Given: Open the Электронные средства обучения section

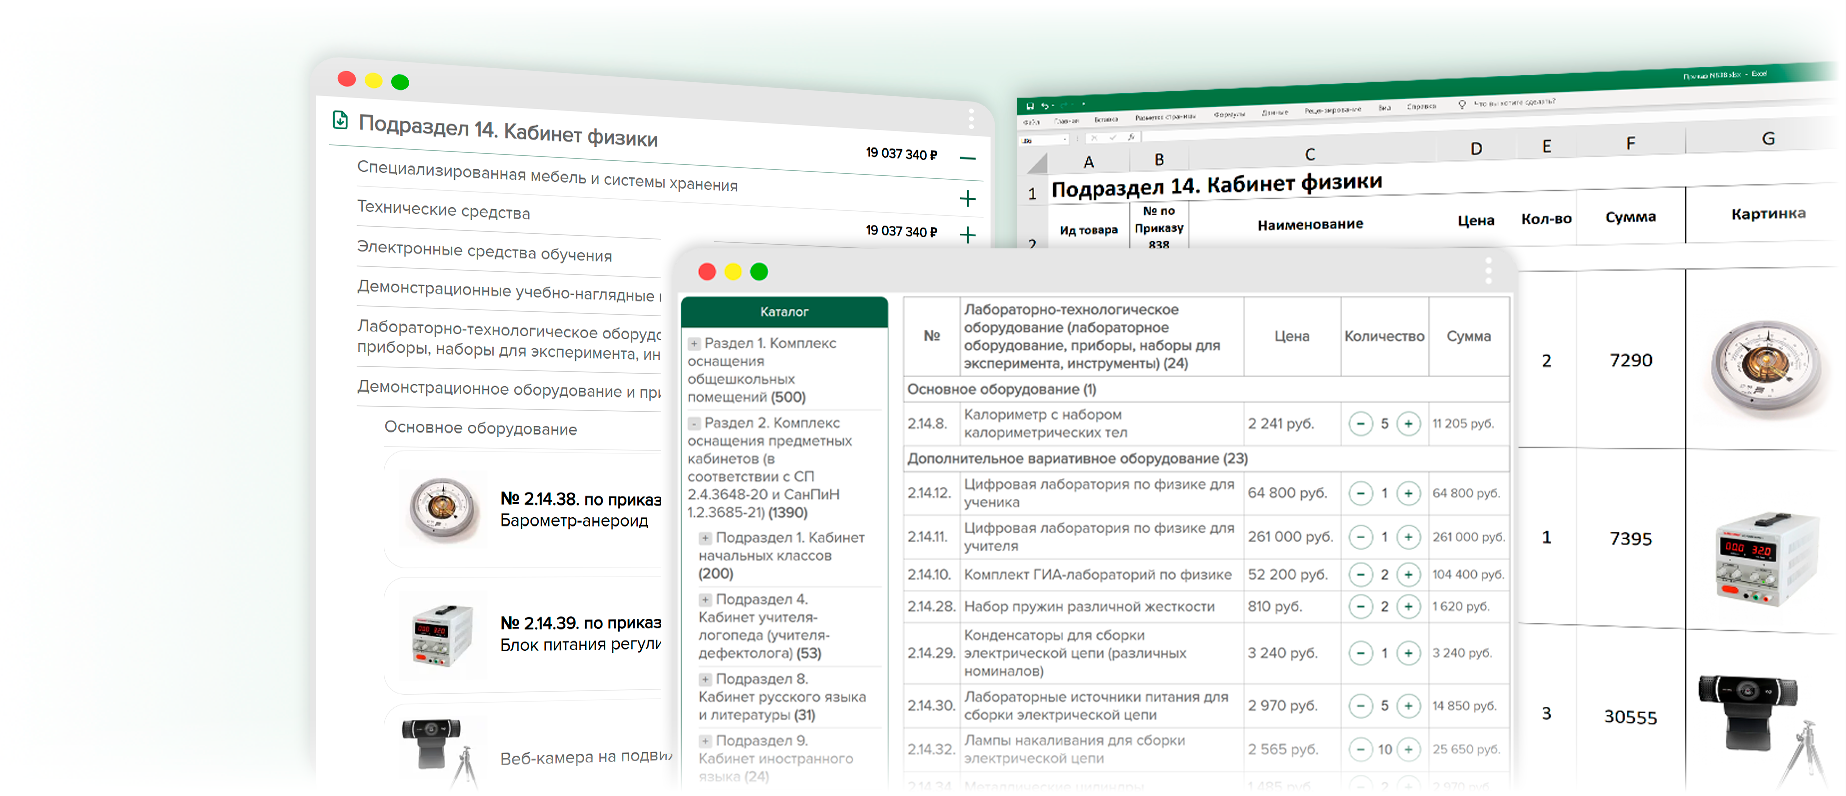Looking at the screenshot, I should click(x=484, y=251).
